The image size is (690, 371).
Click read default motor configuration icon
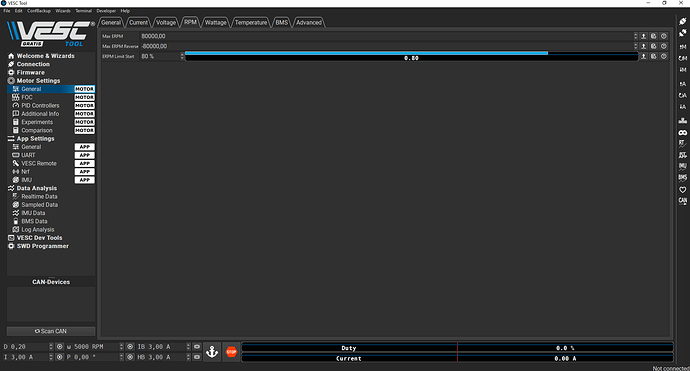tap(683, 58)
